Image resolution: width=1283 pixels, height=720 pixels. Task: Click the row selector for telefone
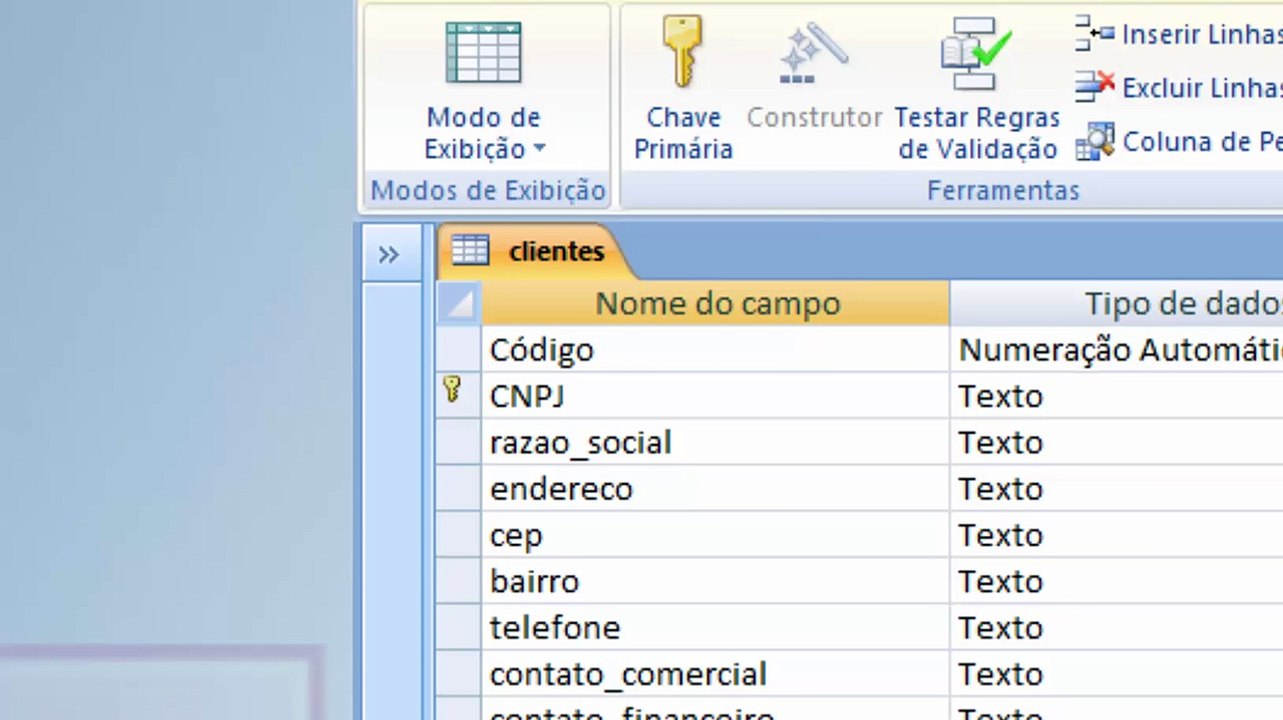click(459, 627)
